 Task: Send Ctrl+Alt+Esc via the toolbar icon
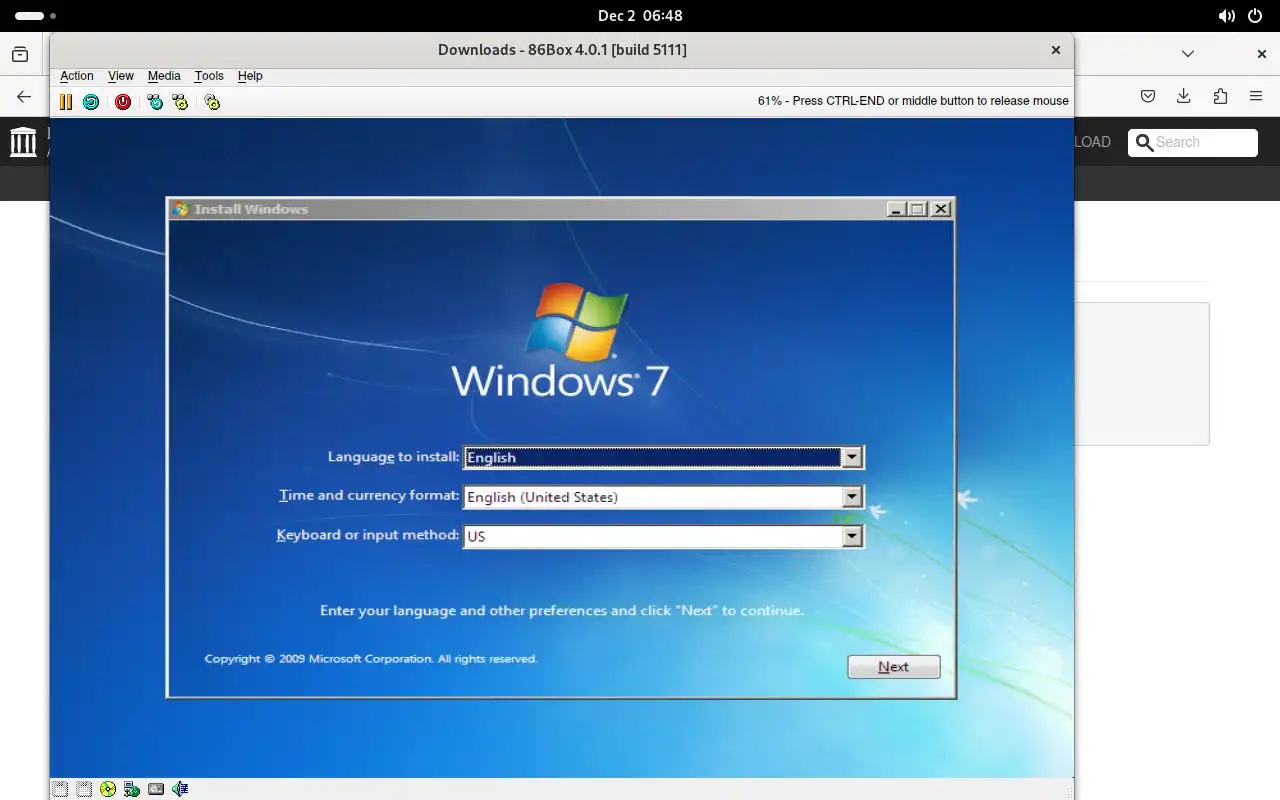point(180,101)
